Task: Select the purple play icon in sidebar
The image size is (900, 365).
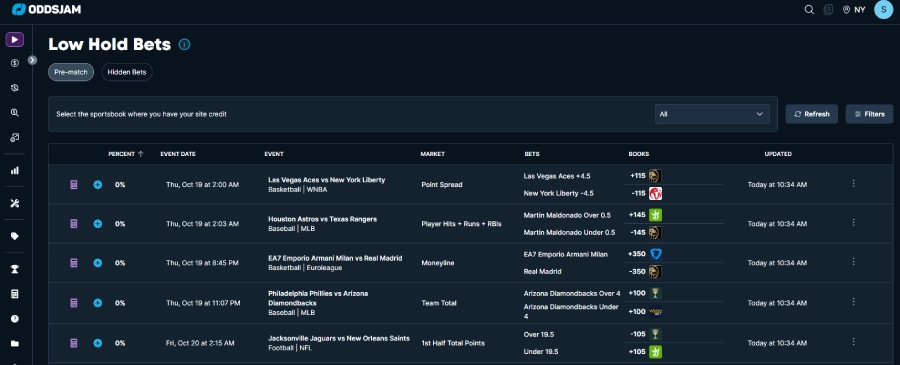Action: tap(15, 40)
